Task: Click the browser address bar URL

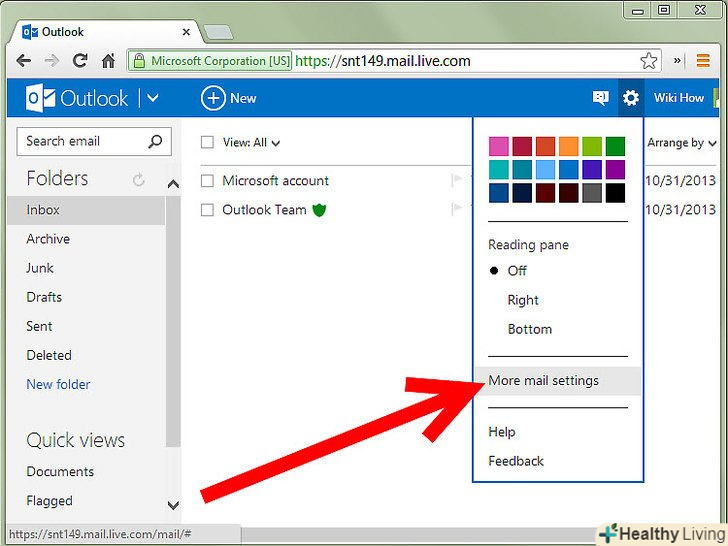Action: tap(383, 61)
